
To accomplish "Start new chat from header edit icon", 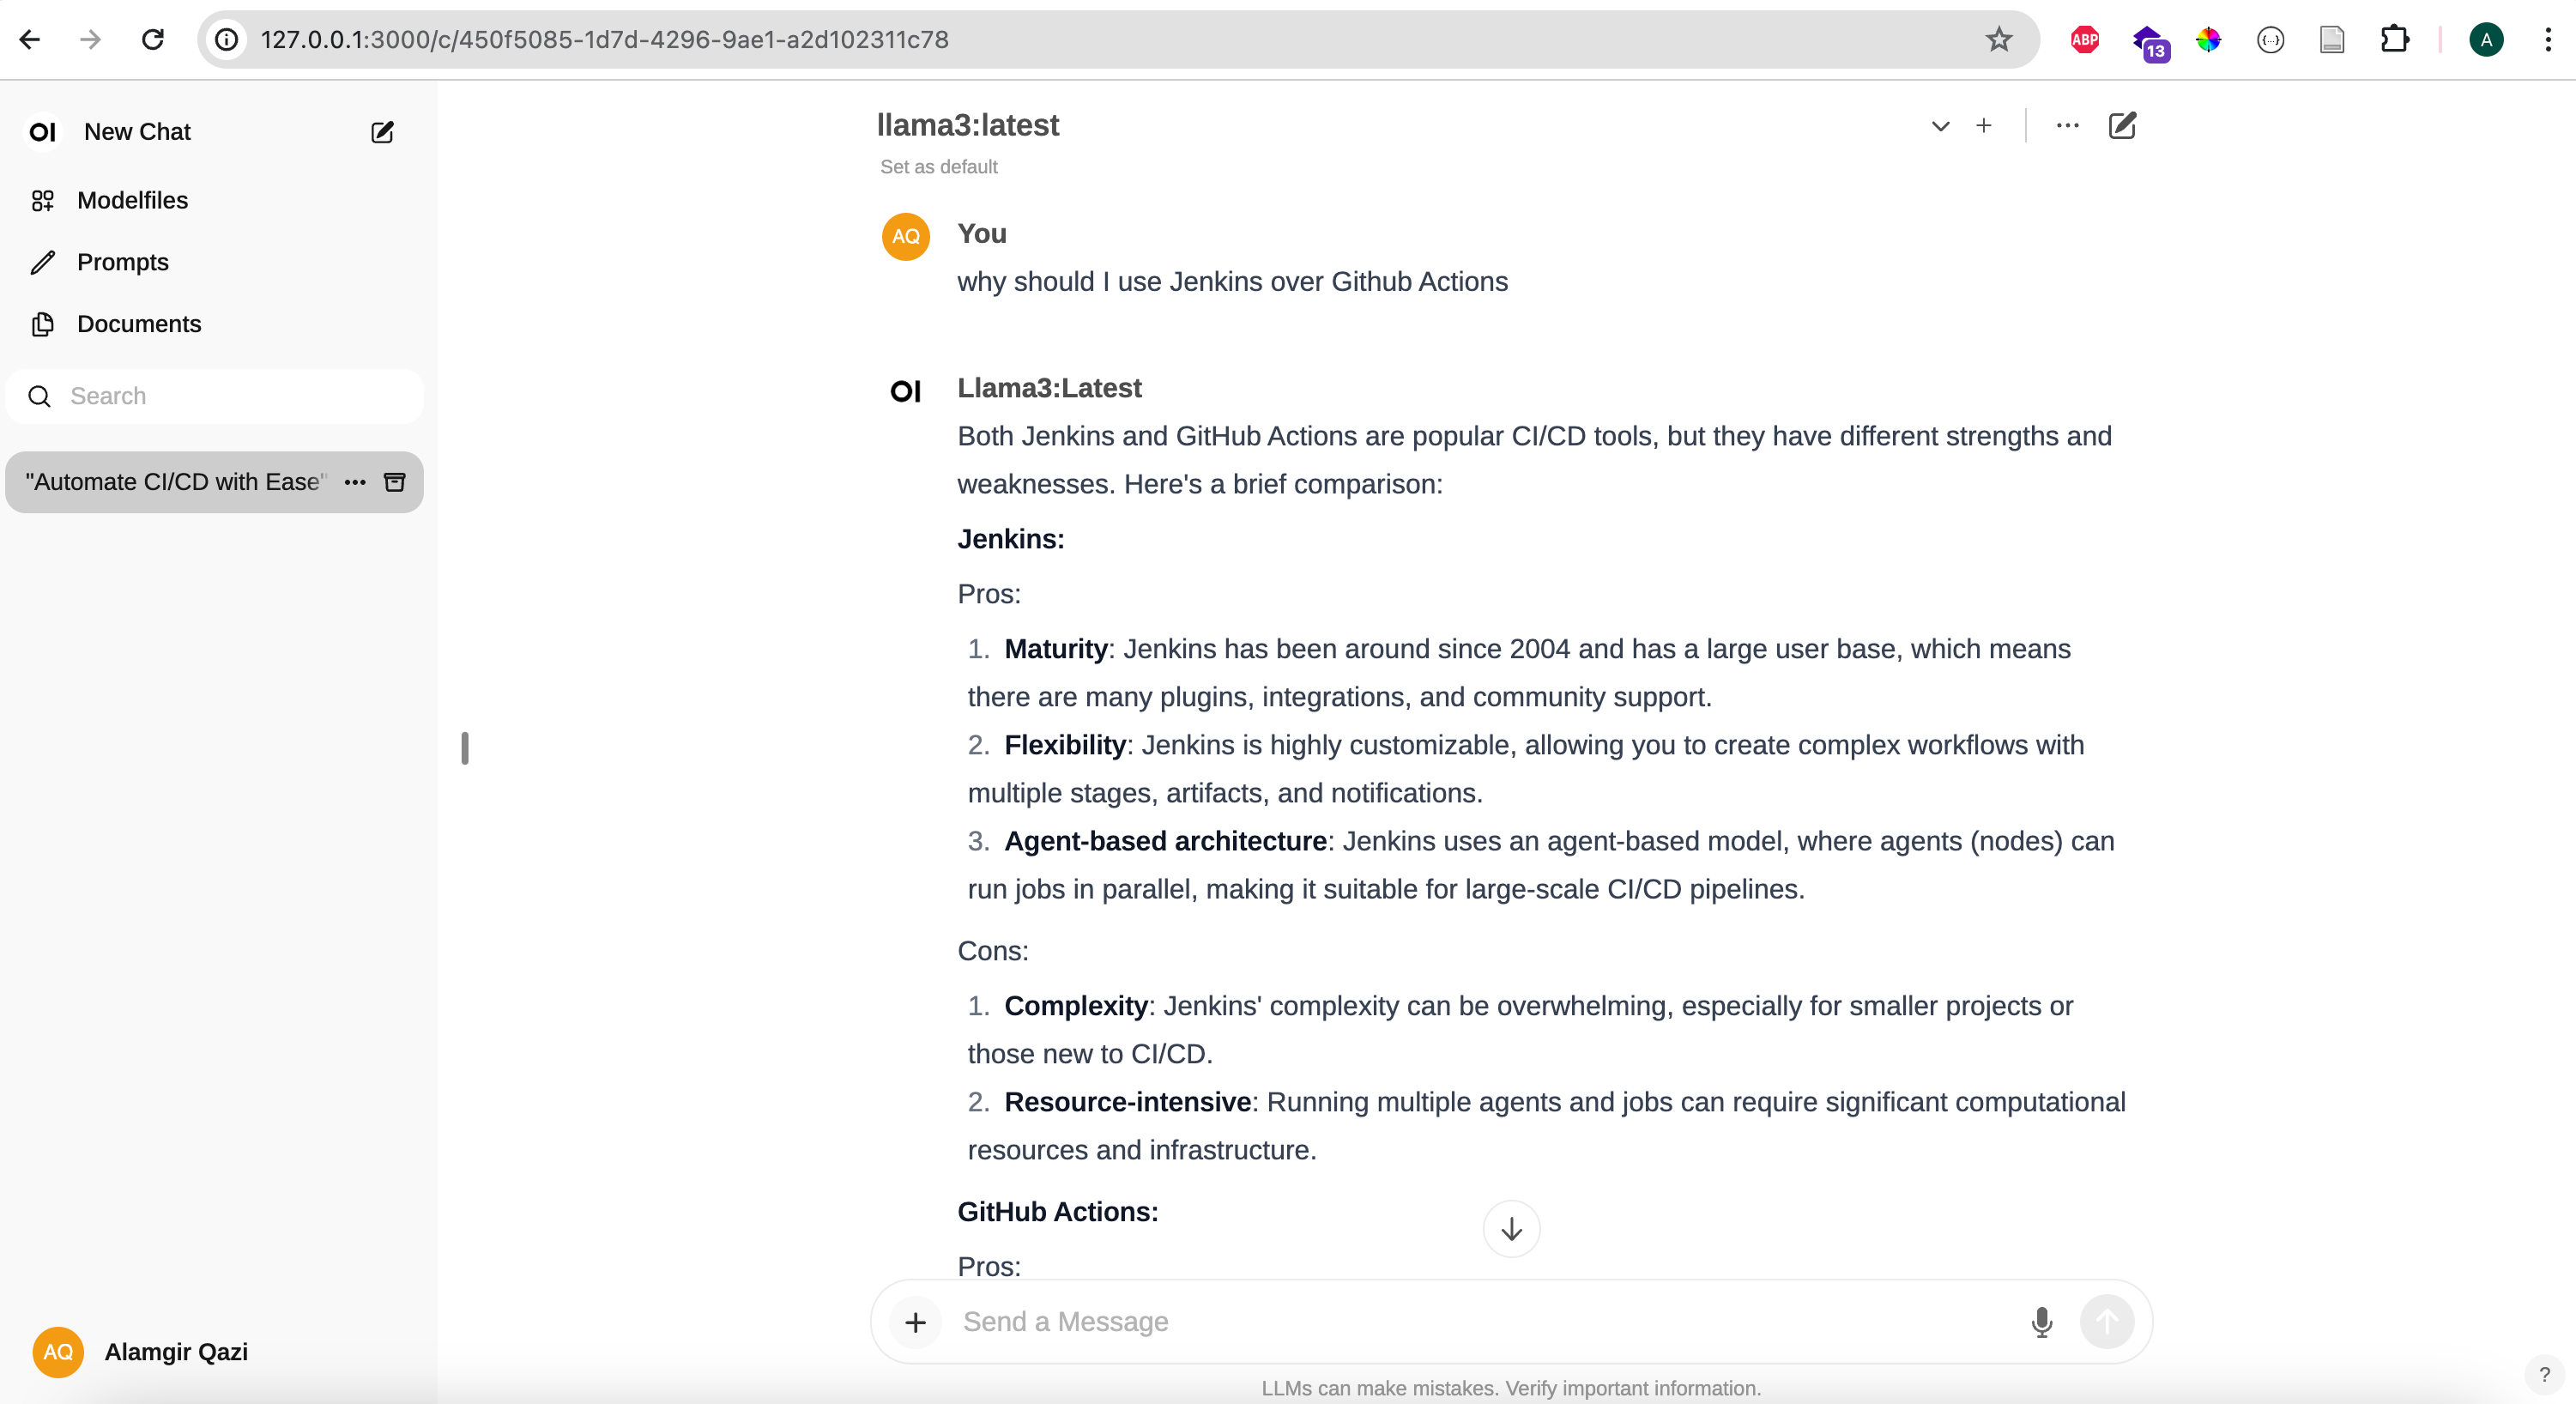I will coord(2122,126).
